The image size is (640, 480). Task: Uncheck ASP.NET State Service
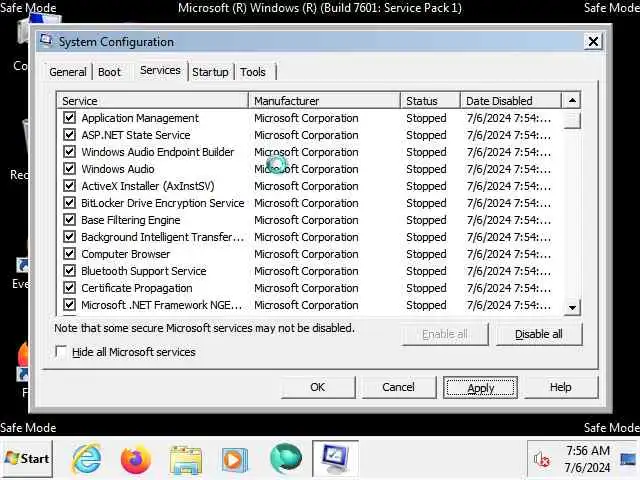click(69, 135)
